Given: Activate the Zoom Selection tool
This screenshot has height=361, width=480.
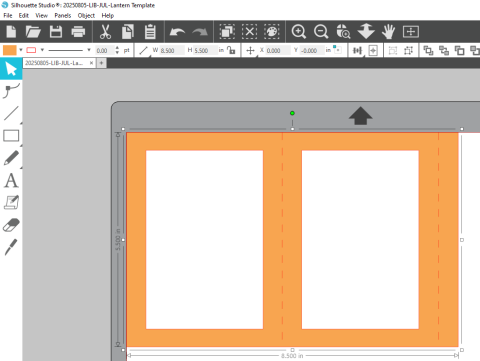Looking at the screenshot, I should tap(343, 32).
